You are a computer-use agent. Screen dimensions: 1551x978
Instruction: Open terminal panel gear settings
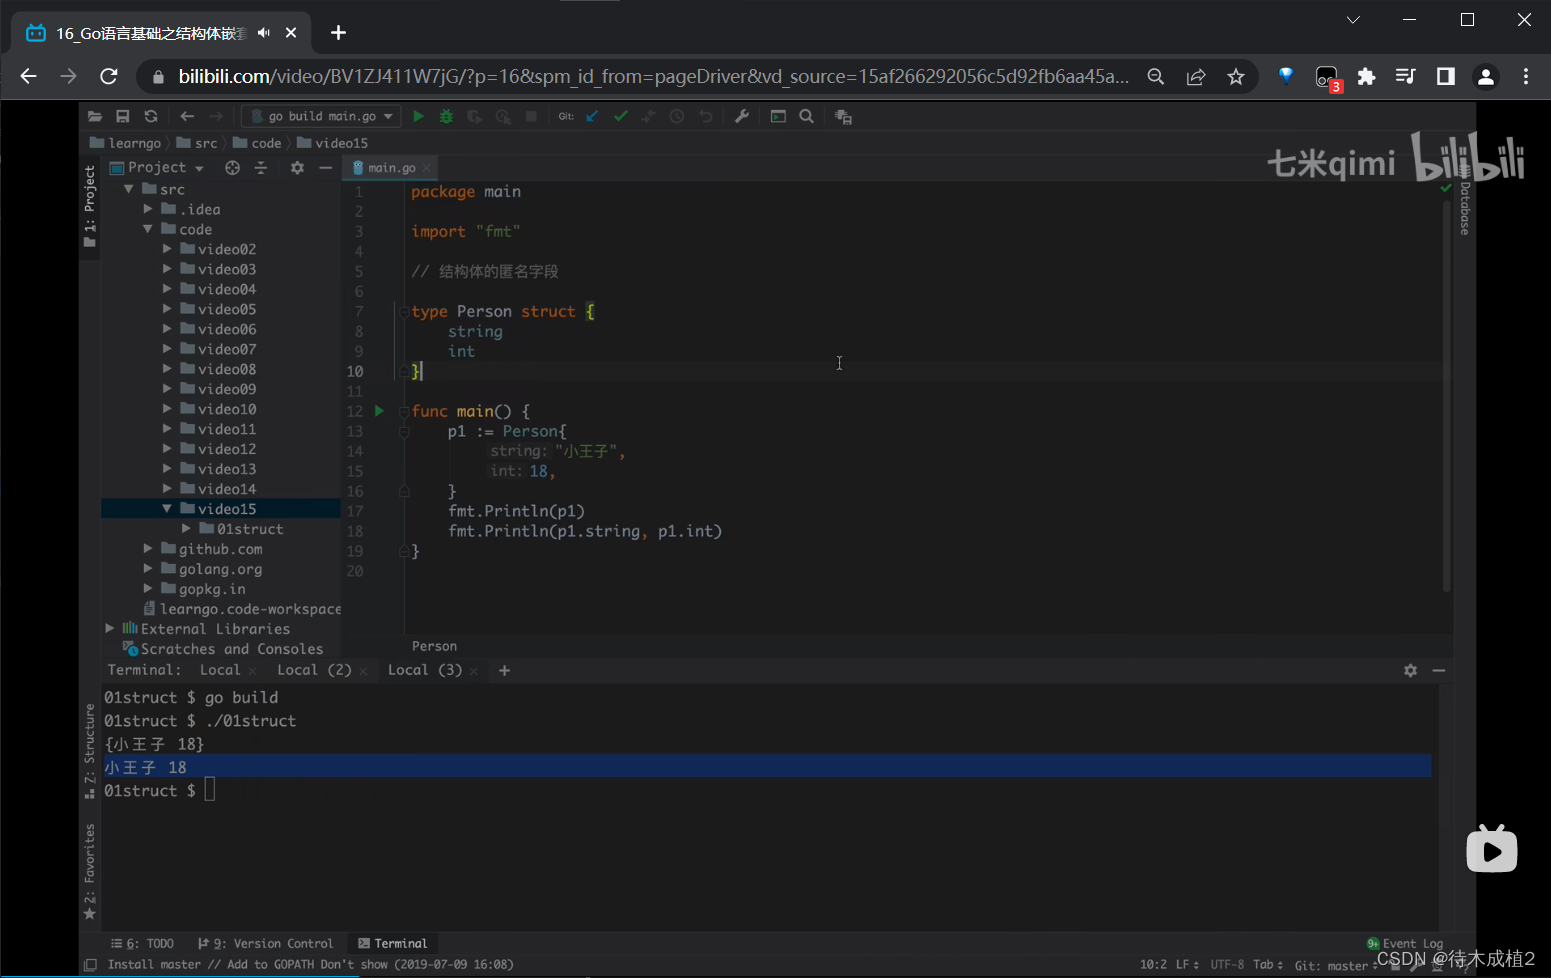coord(1410,670)
